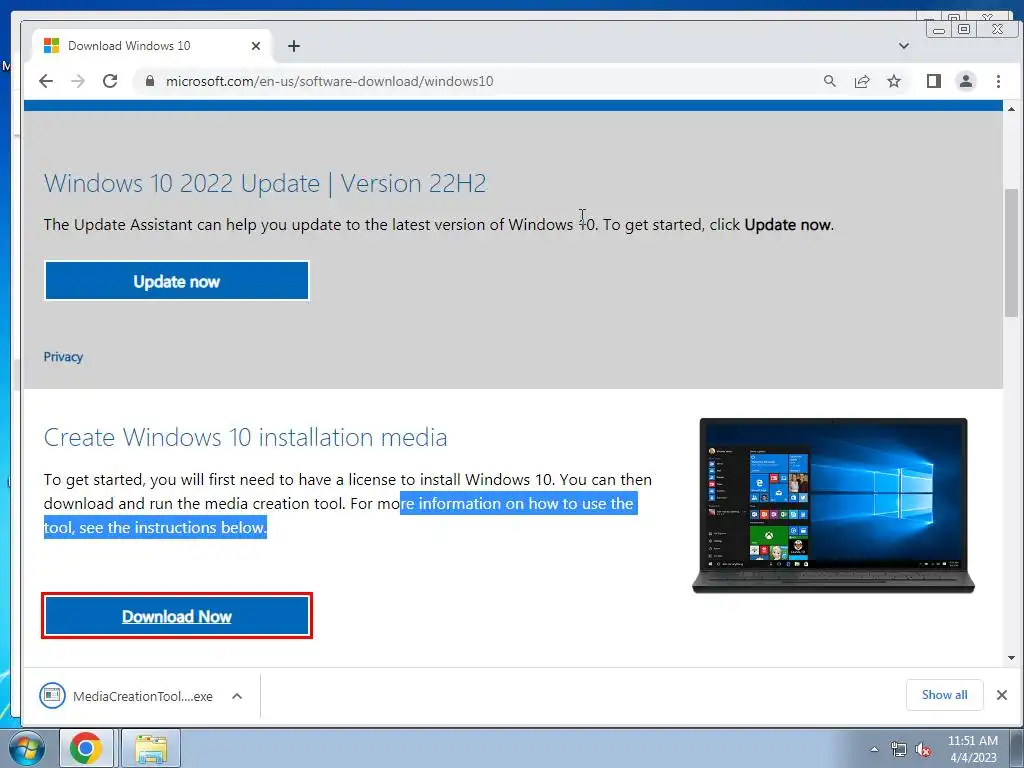The image size is (1024, 768).
Task: Open the Chrome three-dot menu
Action: [x=998, y=81]
